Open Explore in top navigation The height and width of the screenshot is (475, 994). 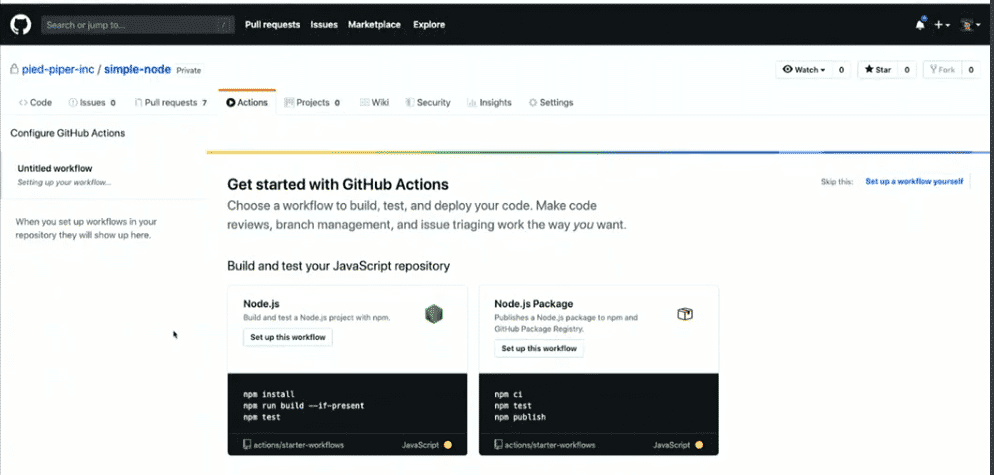pyautogui.click(x=429, y=25)
